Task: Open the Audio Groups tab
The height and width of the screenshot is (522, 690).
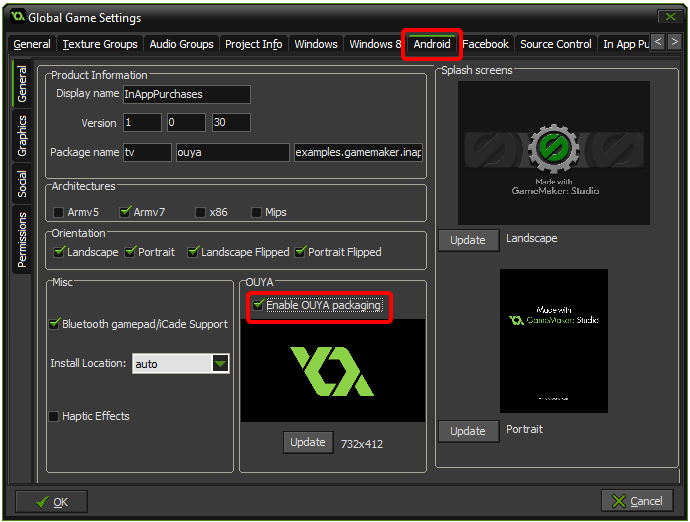Action: pos(181,44)
